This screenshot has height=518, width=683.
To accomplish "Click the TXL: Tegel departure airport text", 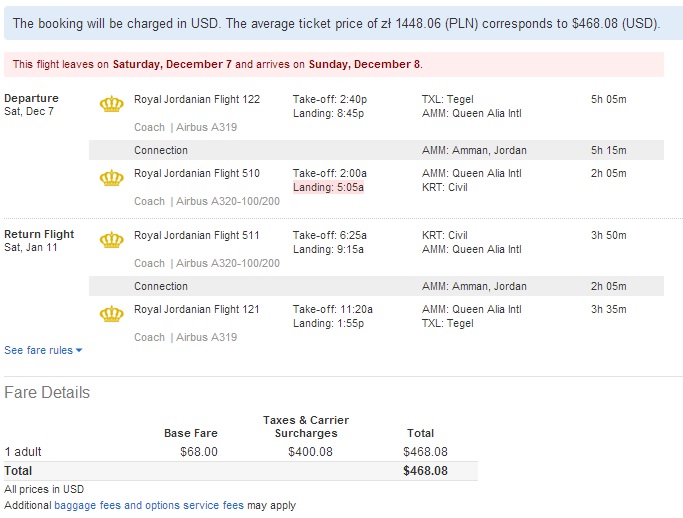I will click(x=447, y=99).
